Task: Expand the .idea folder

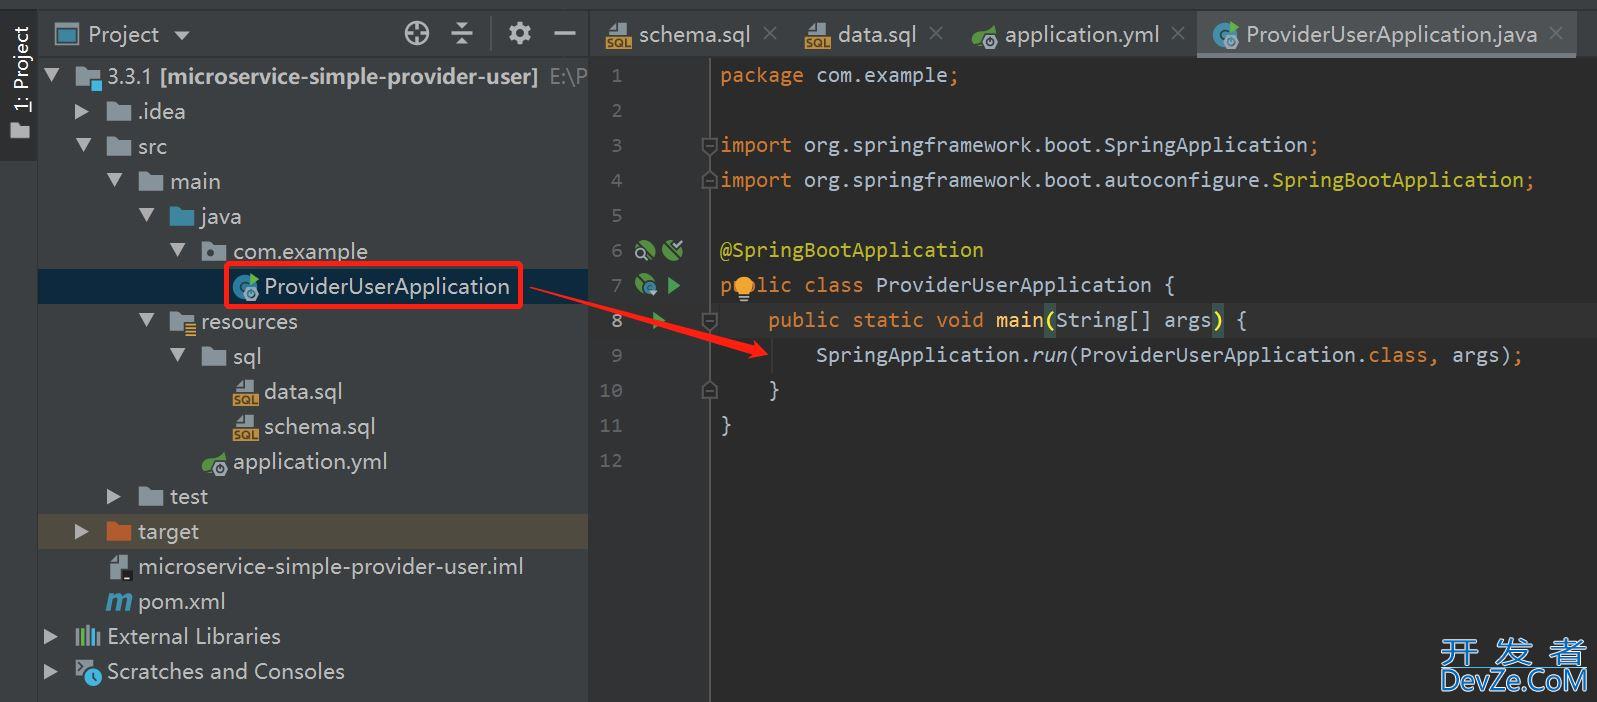Action: click(x=83, y=111)
